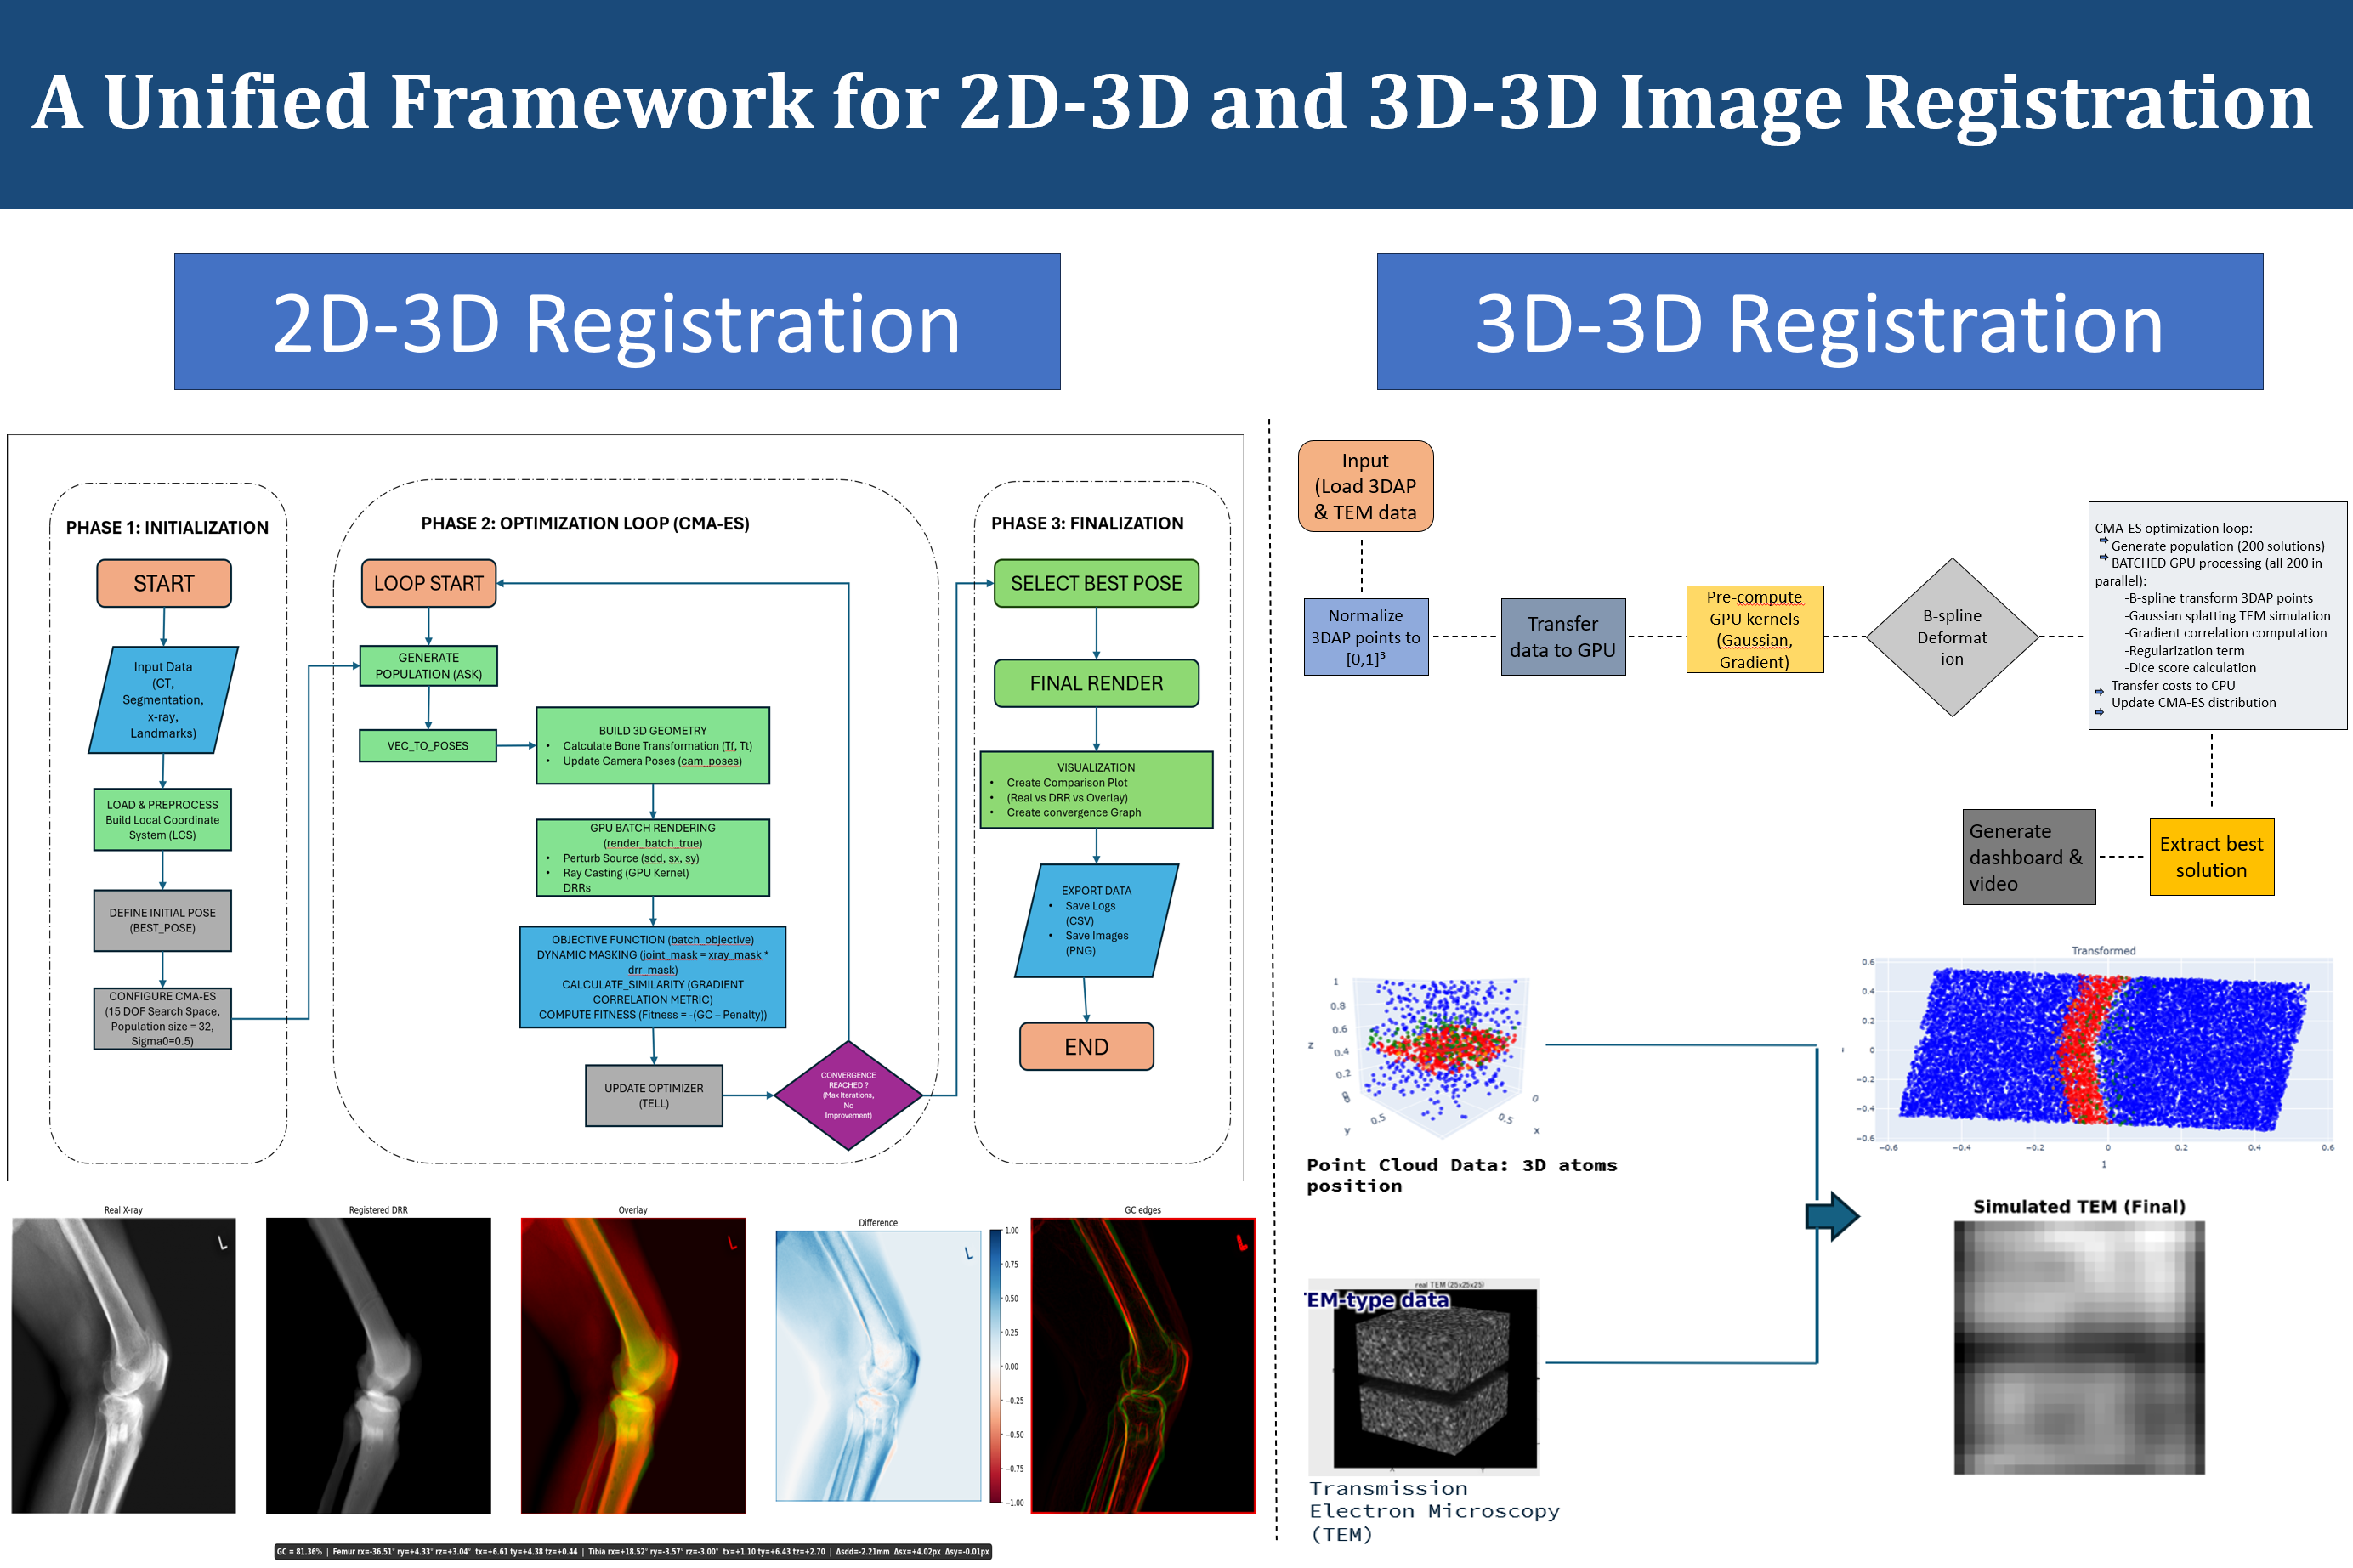Image resolution: width=2353 pixels, height=1568 pixels.
Task: Click the dark blue right-pointing arrow
Action: coord(1832,1216)
